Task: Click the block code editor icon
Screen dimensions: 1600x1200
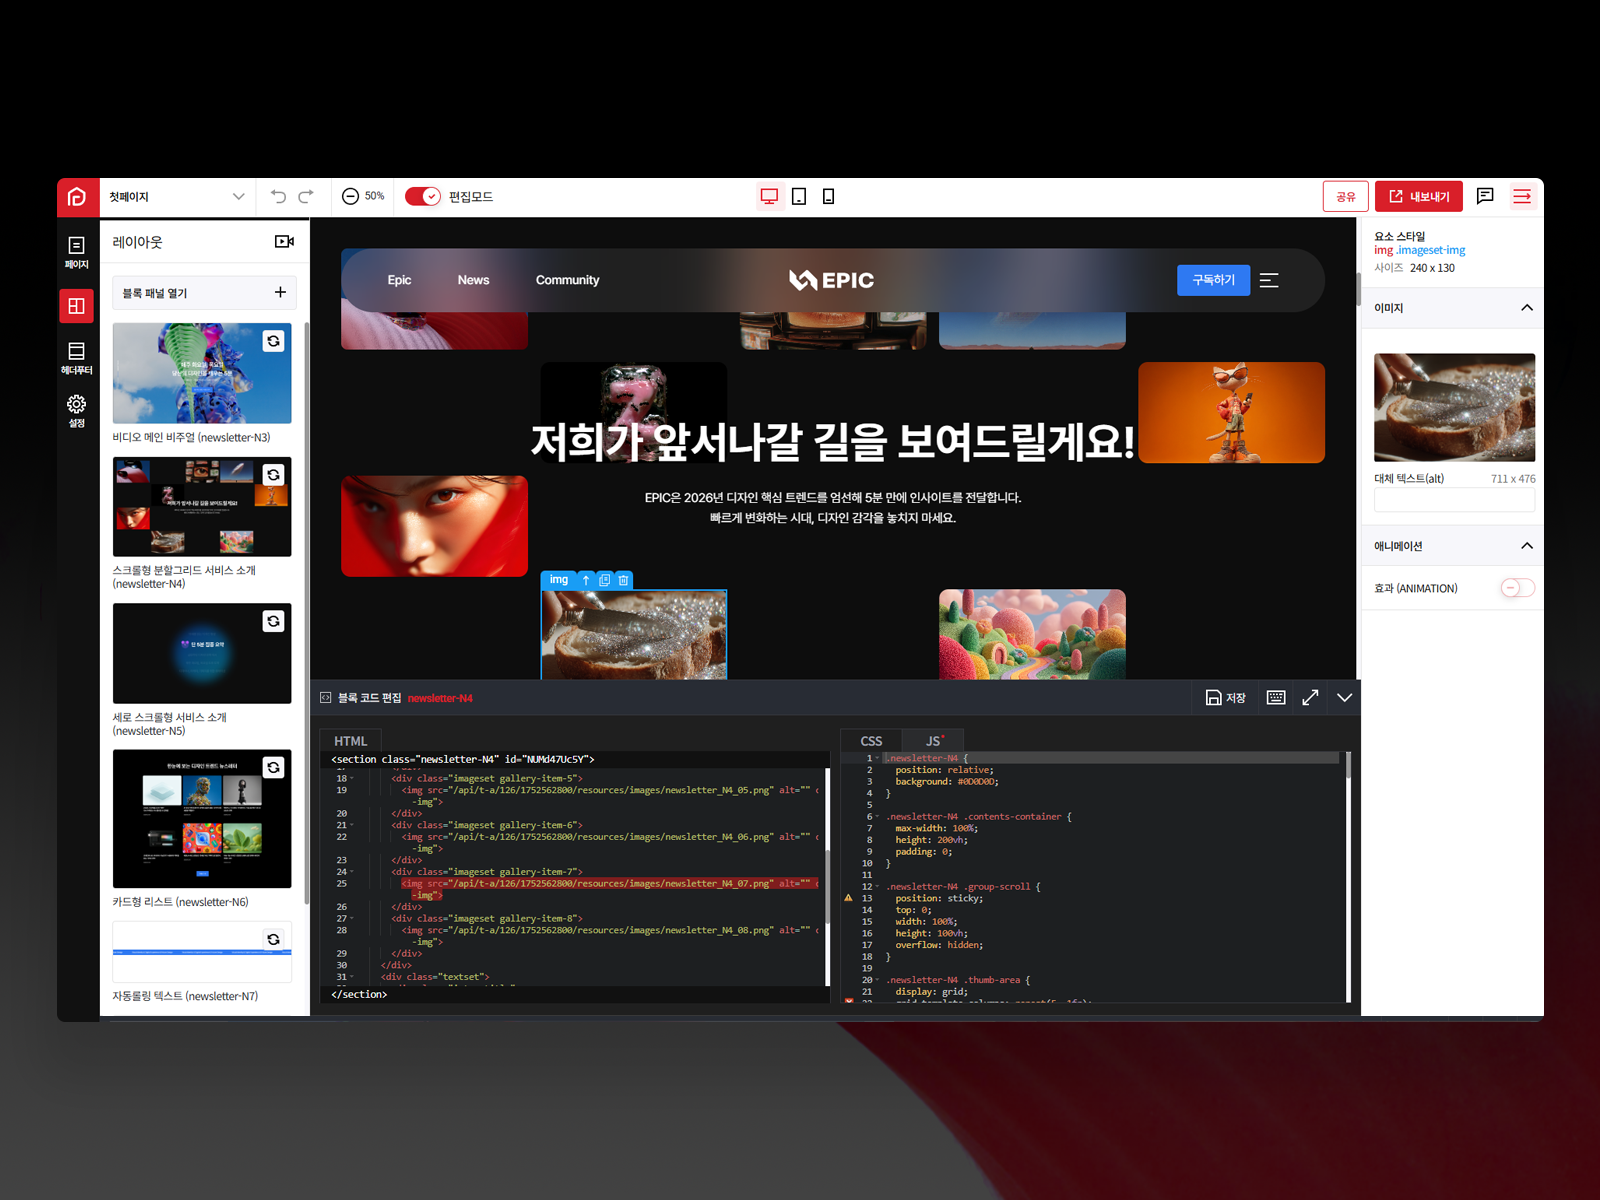Action: click(326, 698)
